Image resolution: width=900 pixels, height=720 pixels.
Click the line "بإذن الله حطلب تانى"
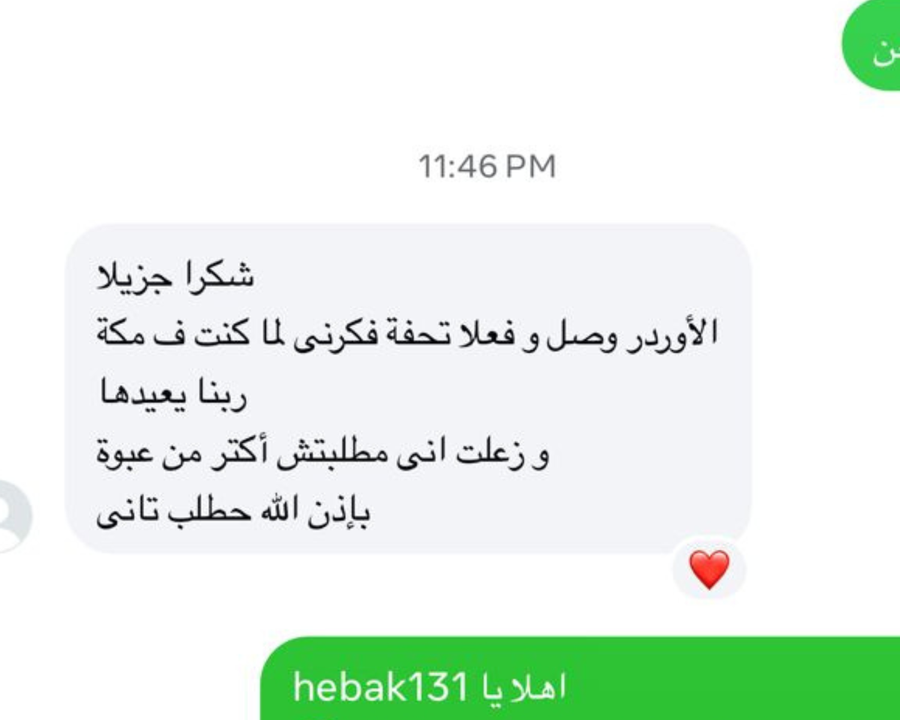(x=233, y=512)
